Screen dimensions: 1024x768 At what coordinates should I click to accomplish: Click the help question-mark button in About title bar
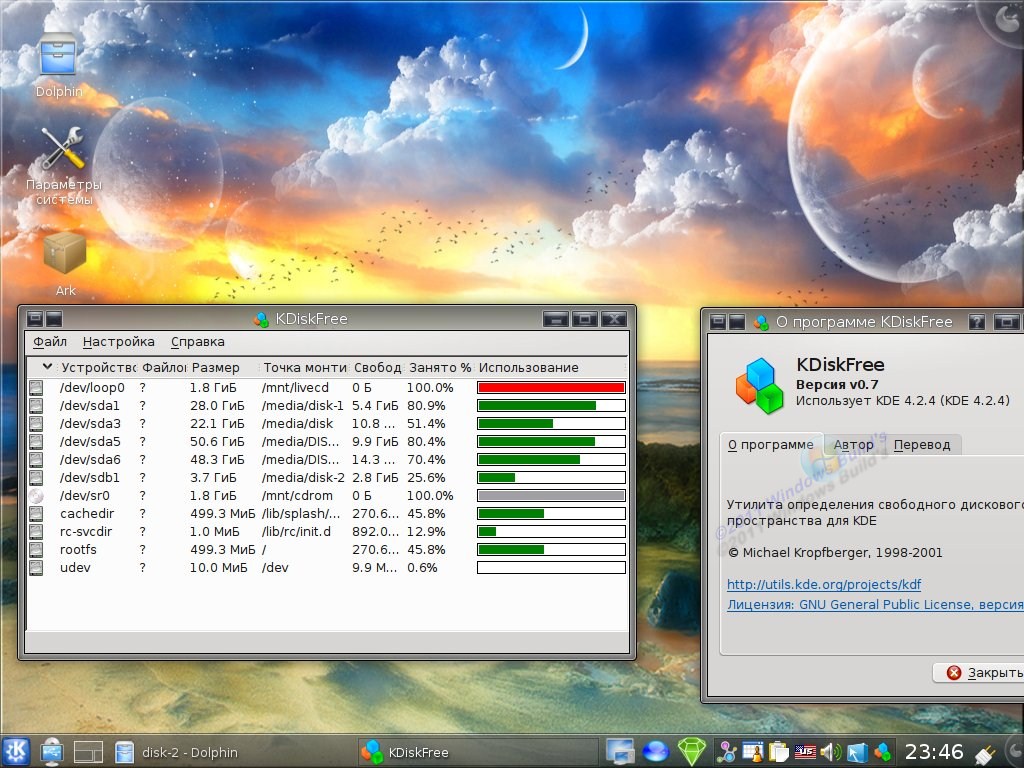click(x=976, y=322)
